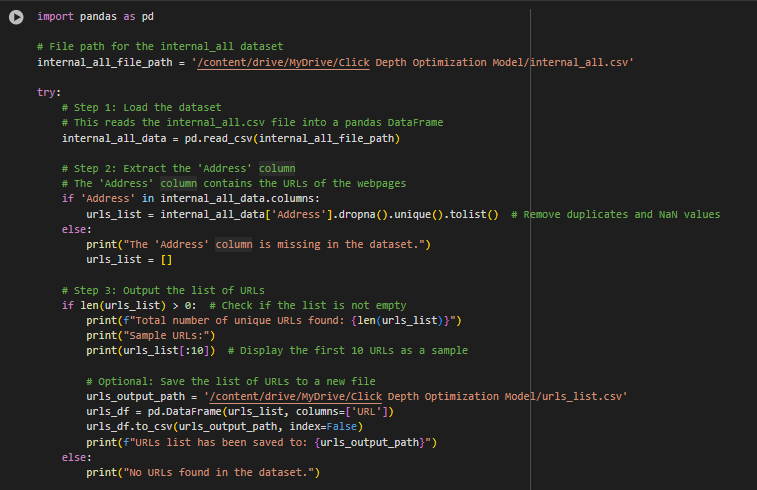Click comment '# Step 3: Output the list of URLs'
The image size is (757, 490).
click(163, 291)
